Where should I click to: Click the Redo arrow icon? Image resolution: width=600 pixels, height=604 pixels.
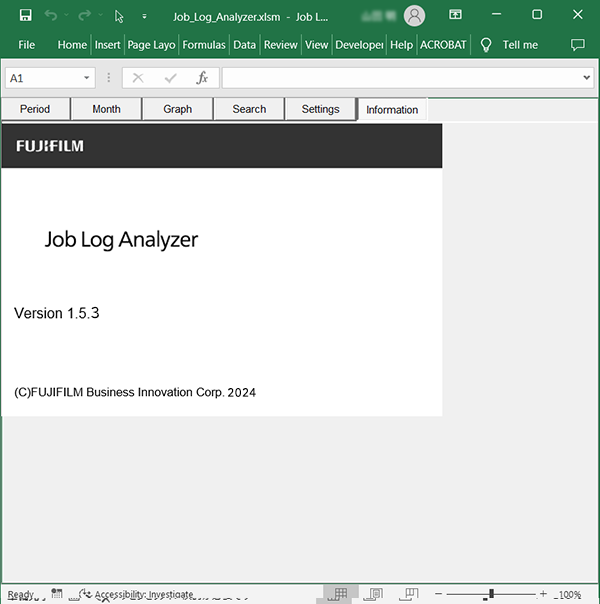click(84, 15)
